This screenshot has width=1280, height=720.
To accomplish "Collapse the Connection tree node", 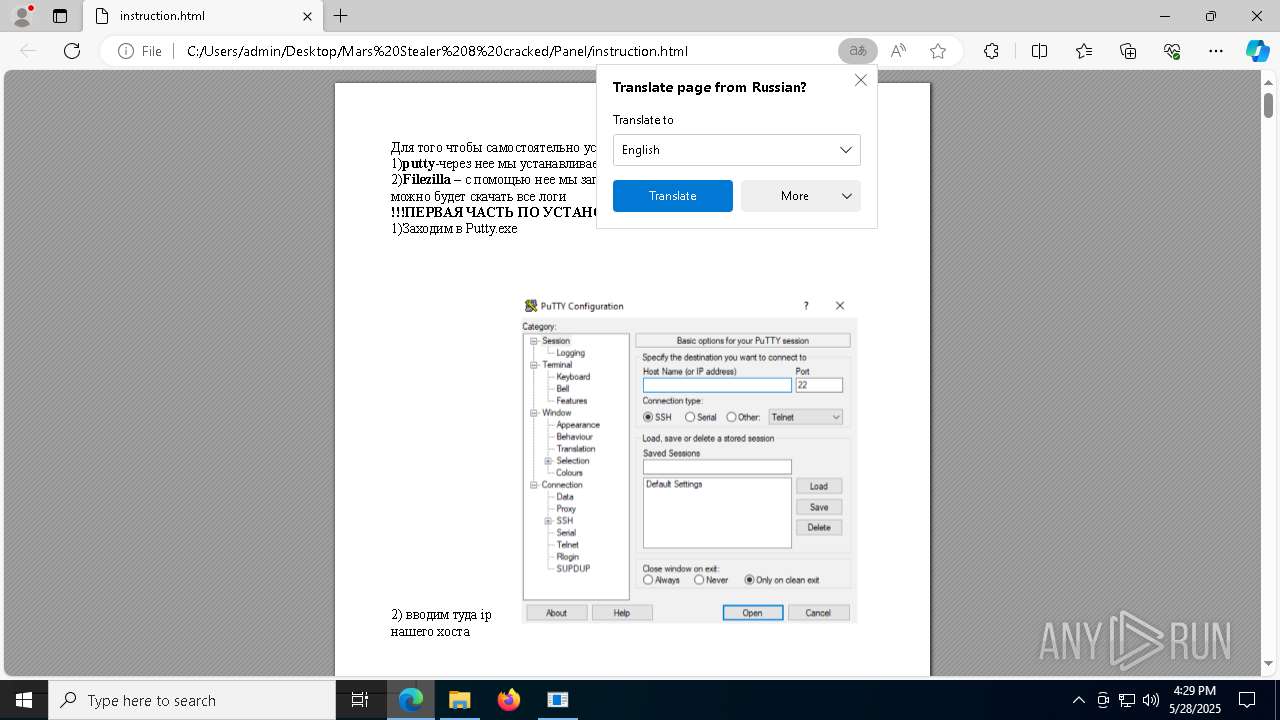I will (534, 485).
